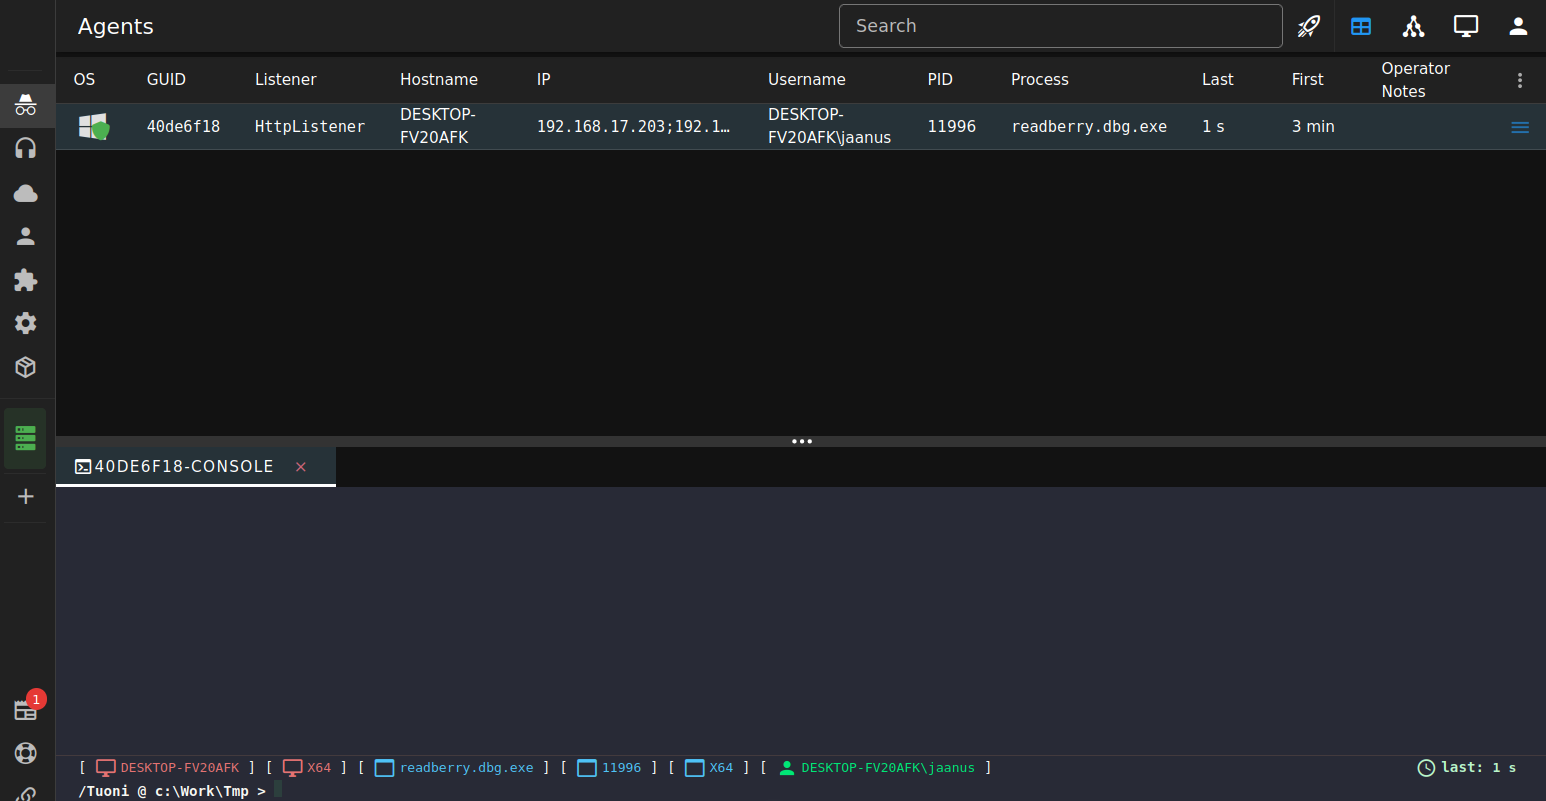The height and width of the screenshot is (801, 1546).
Task: Click the rocket icon in top bar
Action: tap(1309, 26)
